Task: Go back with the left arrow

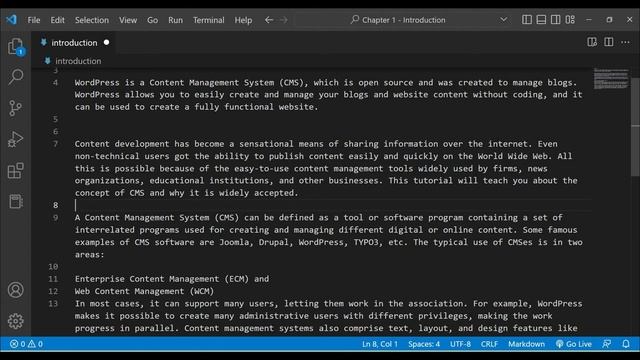Action: point(269,20)
